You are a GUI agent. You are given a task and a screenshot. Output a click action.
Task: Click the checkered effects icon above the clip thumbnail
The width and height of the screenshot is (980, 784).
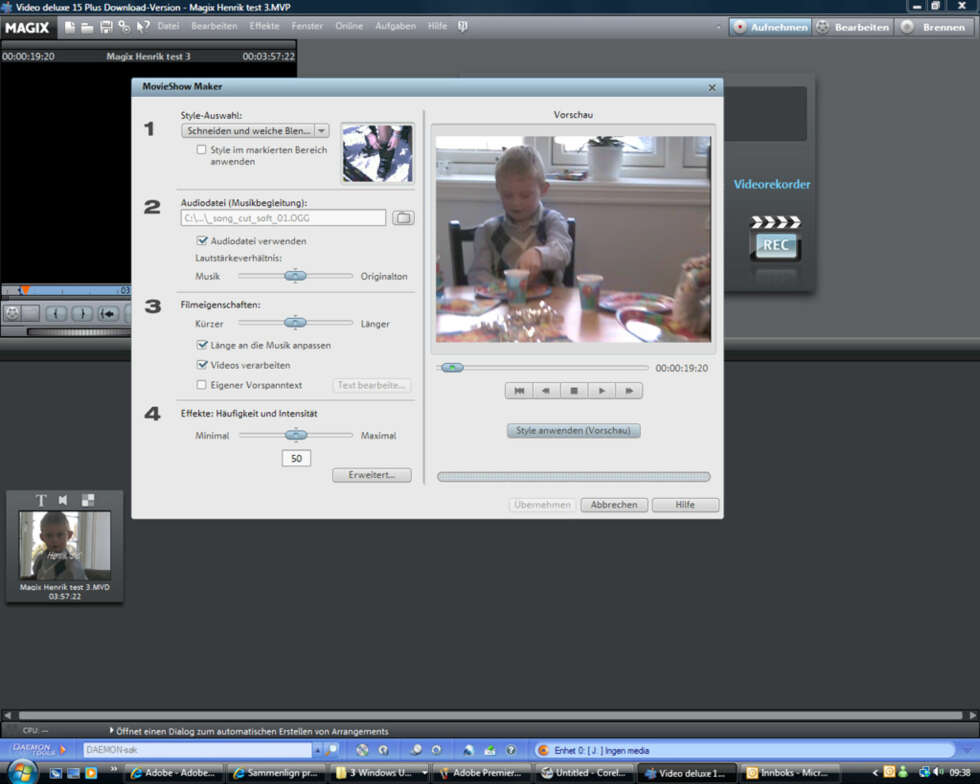88,500
